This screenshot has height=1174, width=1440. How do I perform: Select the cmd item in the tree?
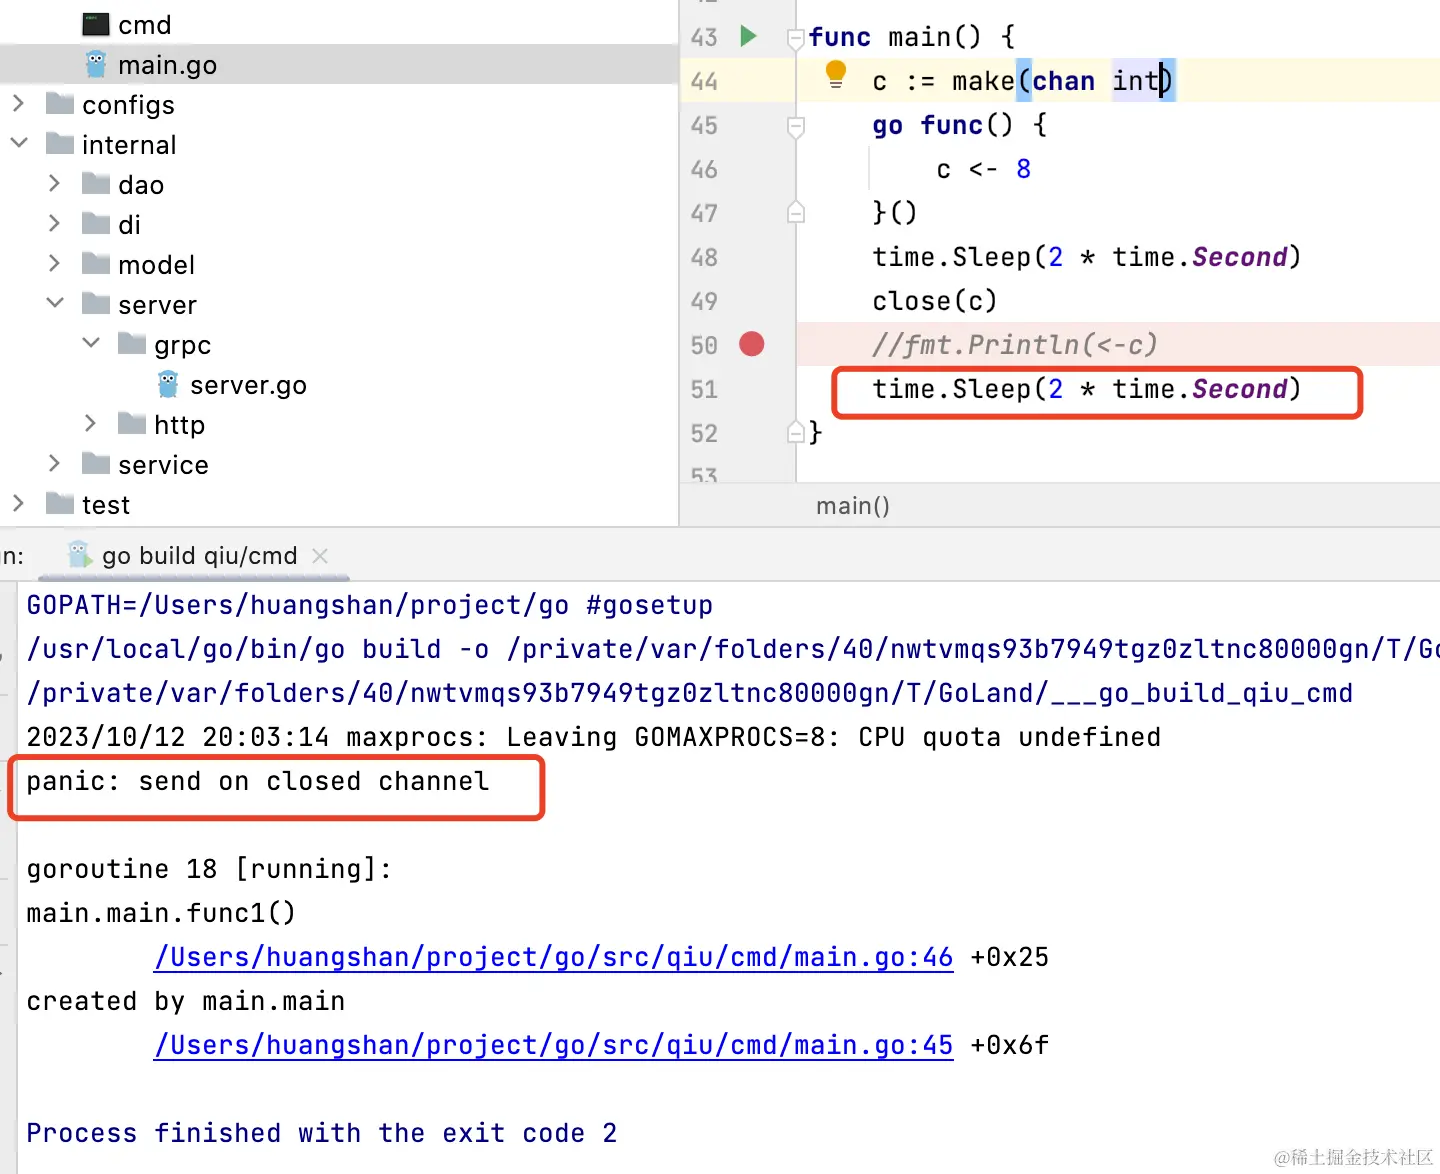[x=144, y=25]
